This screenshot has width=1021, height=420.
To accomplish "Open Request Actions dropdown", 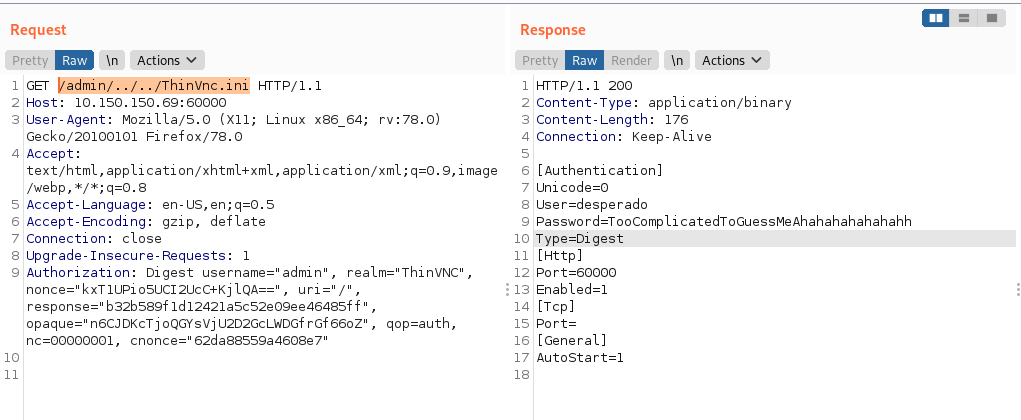I will [x=167, y=60].
